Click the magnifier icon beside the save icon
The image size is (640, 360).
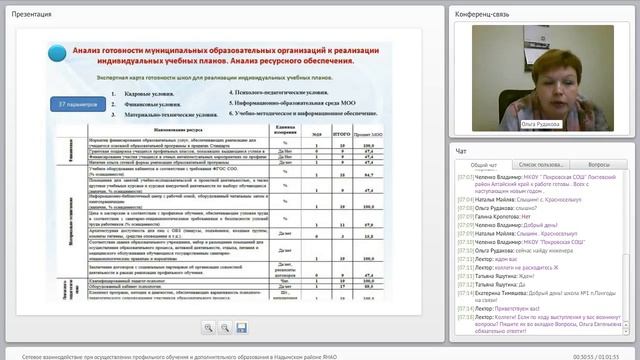point(225,328)
